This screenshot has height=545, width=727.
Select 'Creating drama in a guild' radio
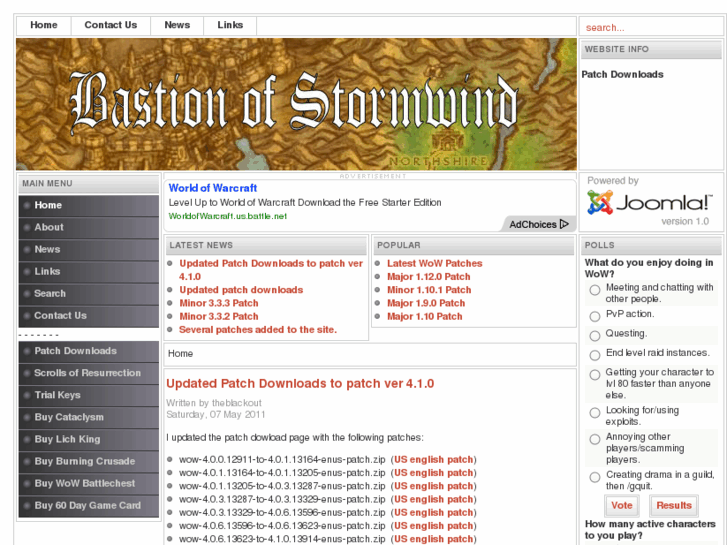595,477
